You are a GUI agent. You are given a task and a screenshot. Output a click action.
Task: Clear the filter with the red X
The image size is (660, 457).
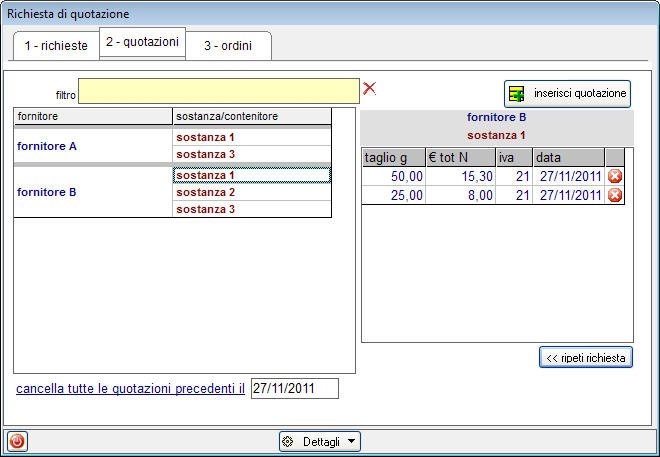(369, 88)
